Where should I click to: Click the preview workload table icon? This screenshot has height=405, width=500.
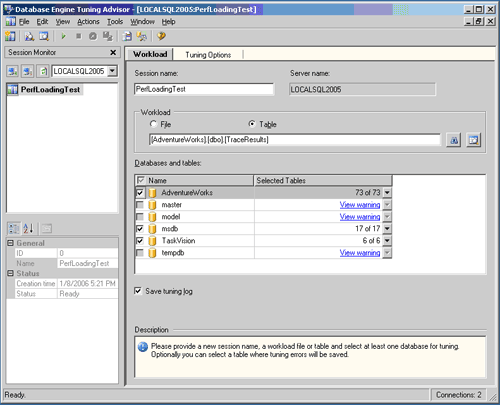[473, 140]
